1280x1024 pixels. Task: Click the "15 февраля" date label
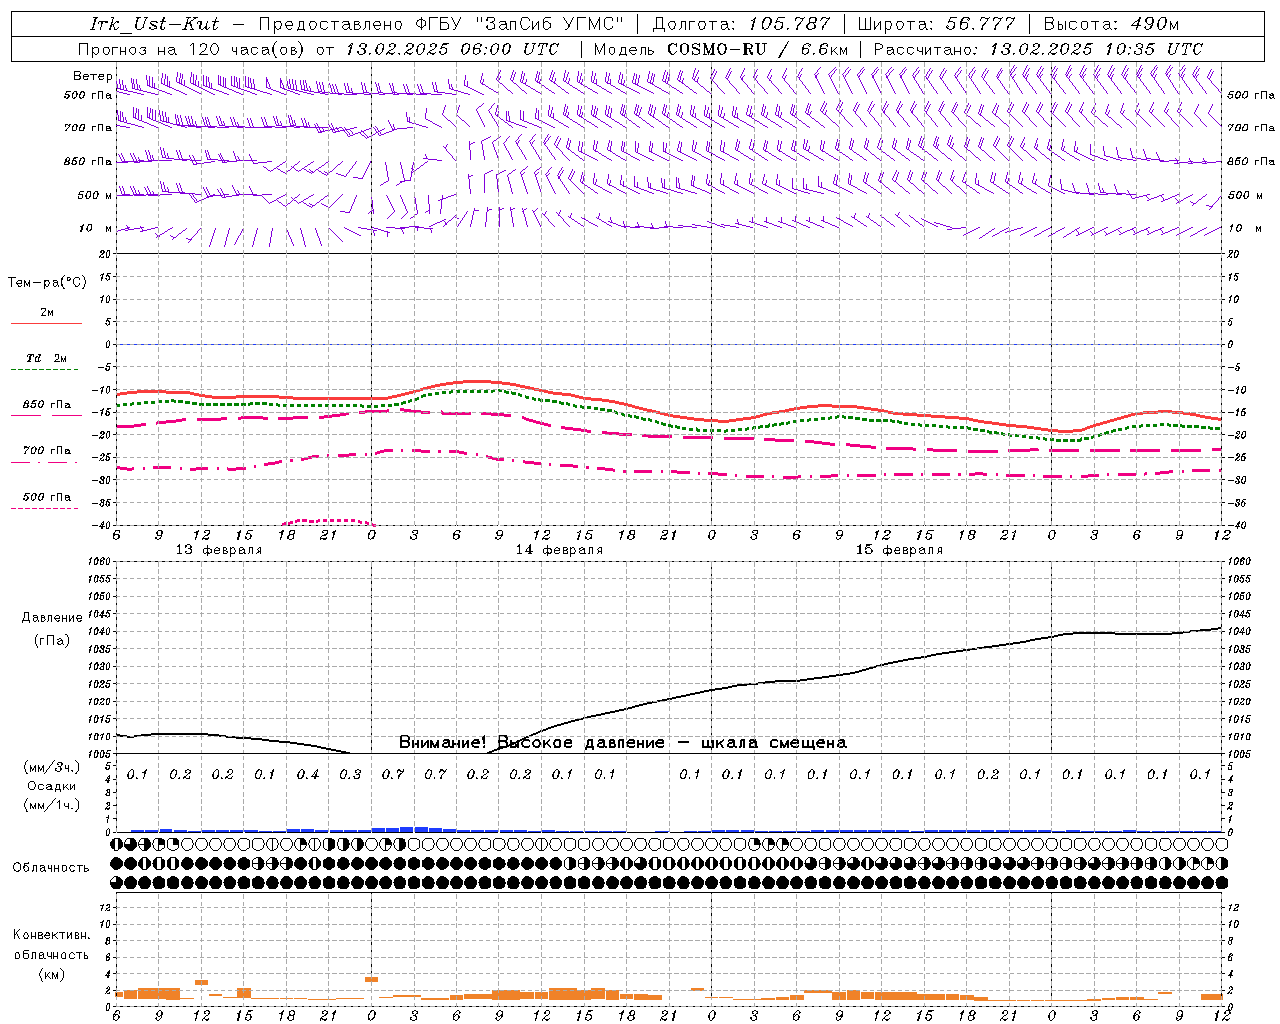point(899,550)
